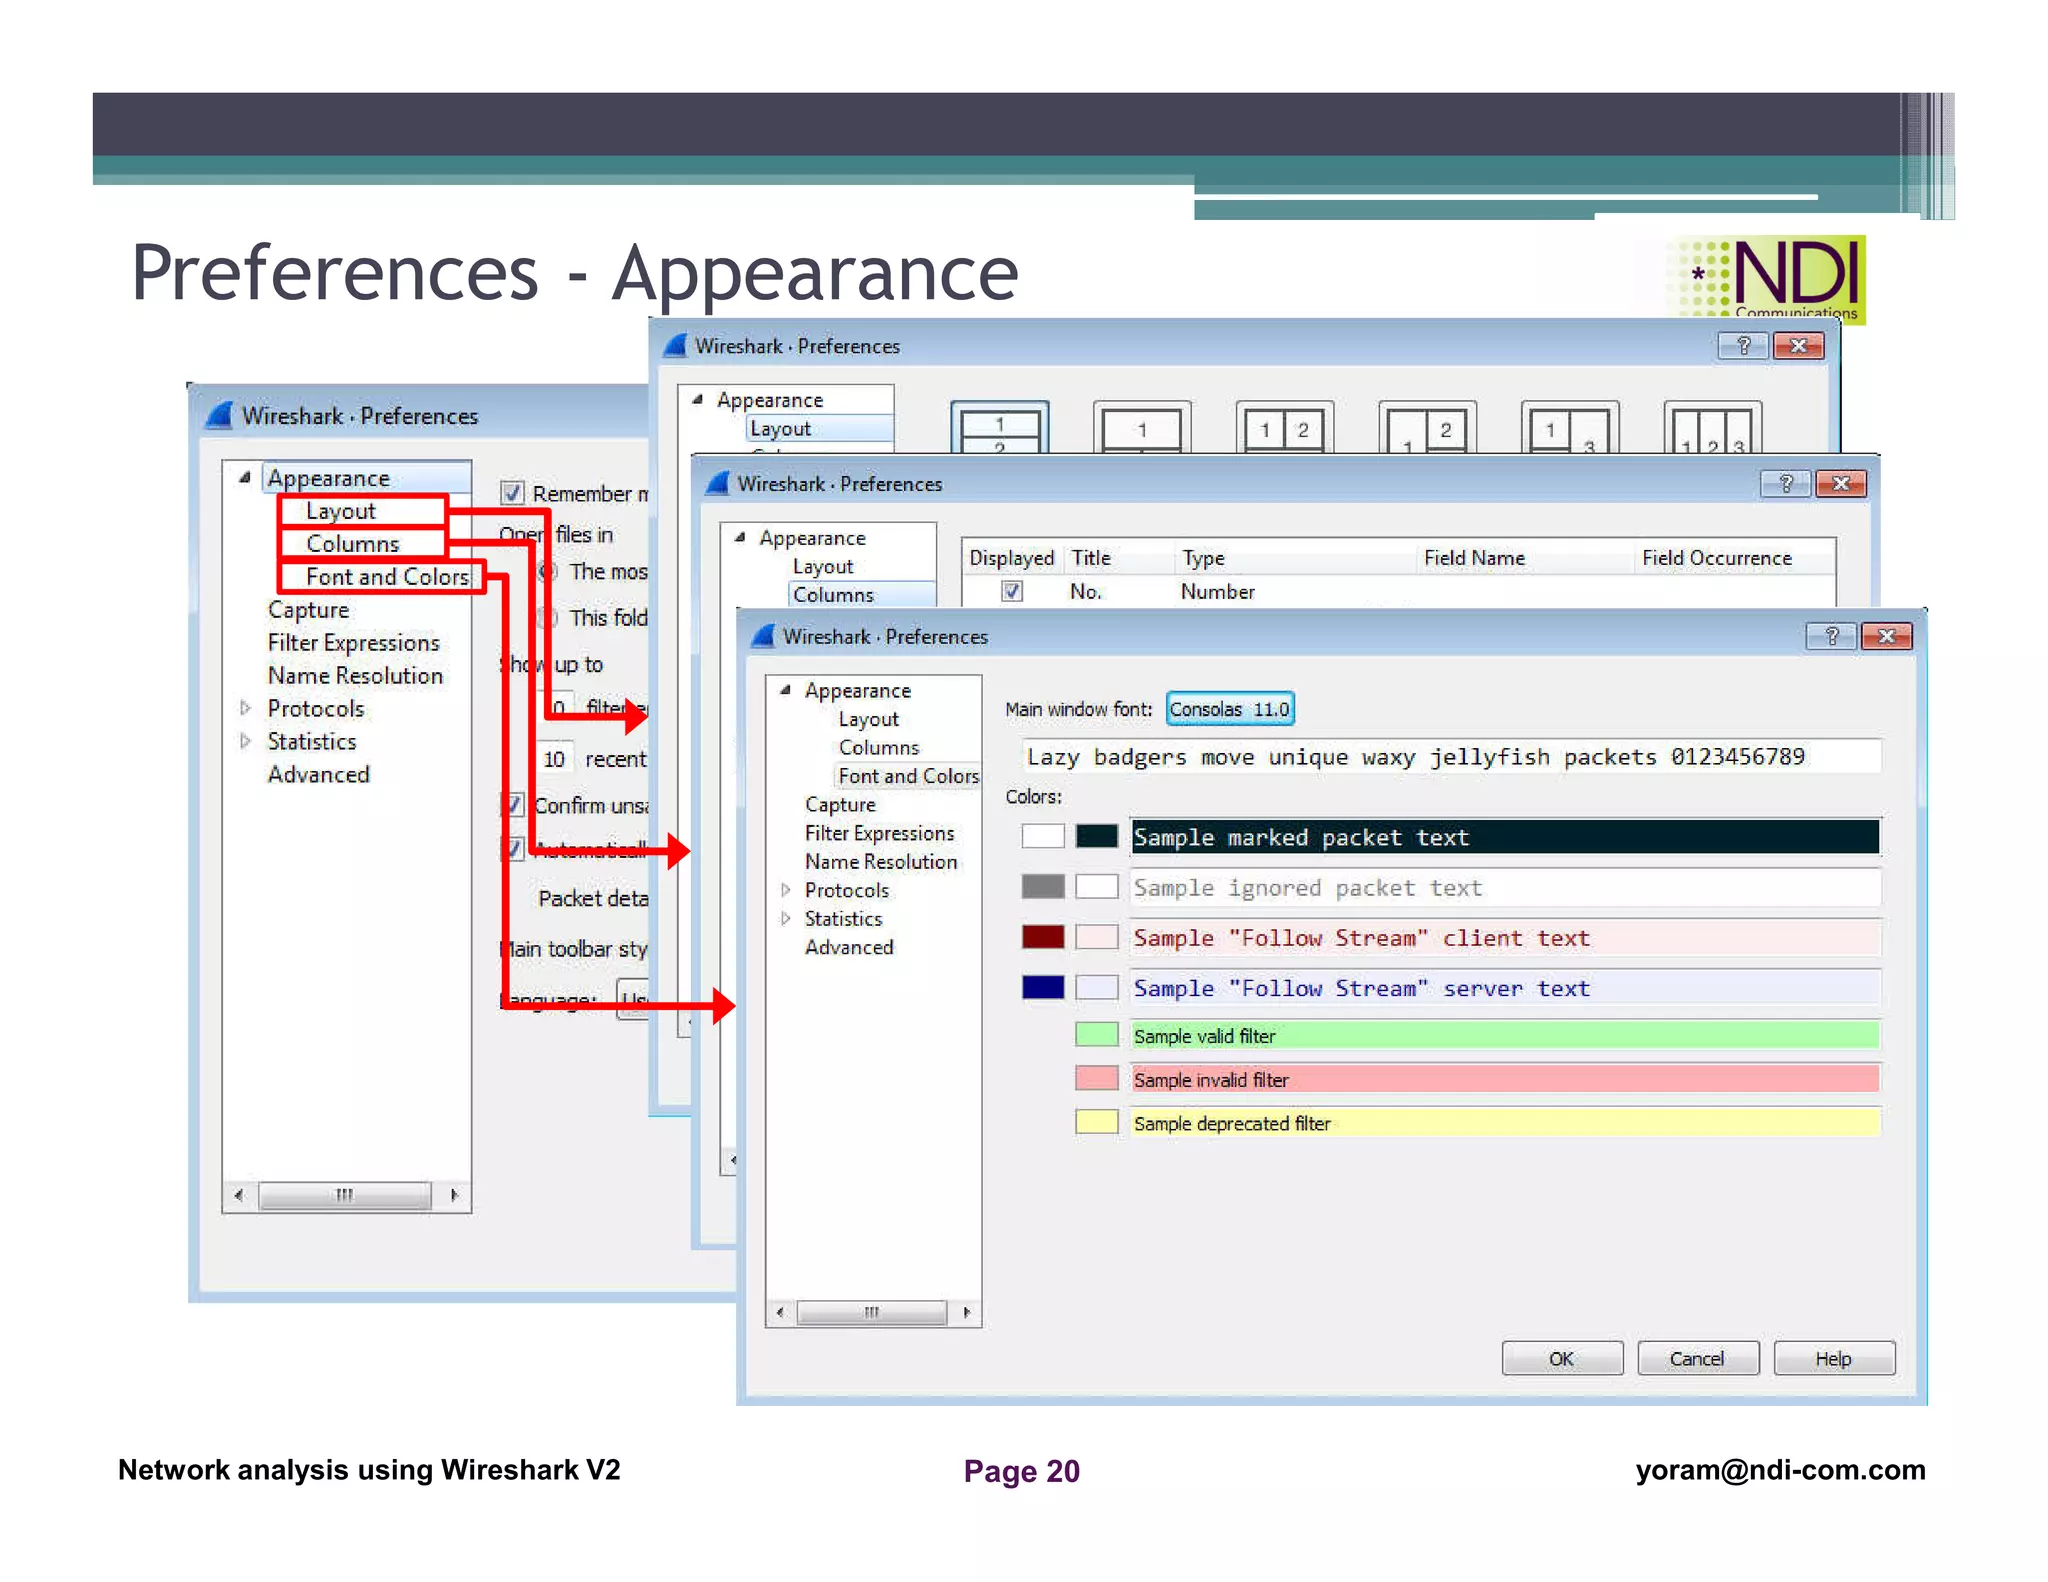Screen dimensions: 2048x1582
Task: Select Capture in leftmost preferences tree
Action: pos(308,610)
